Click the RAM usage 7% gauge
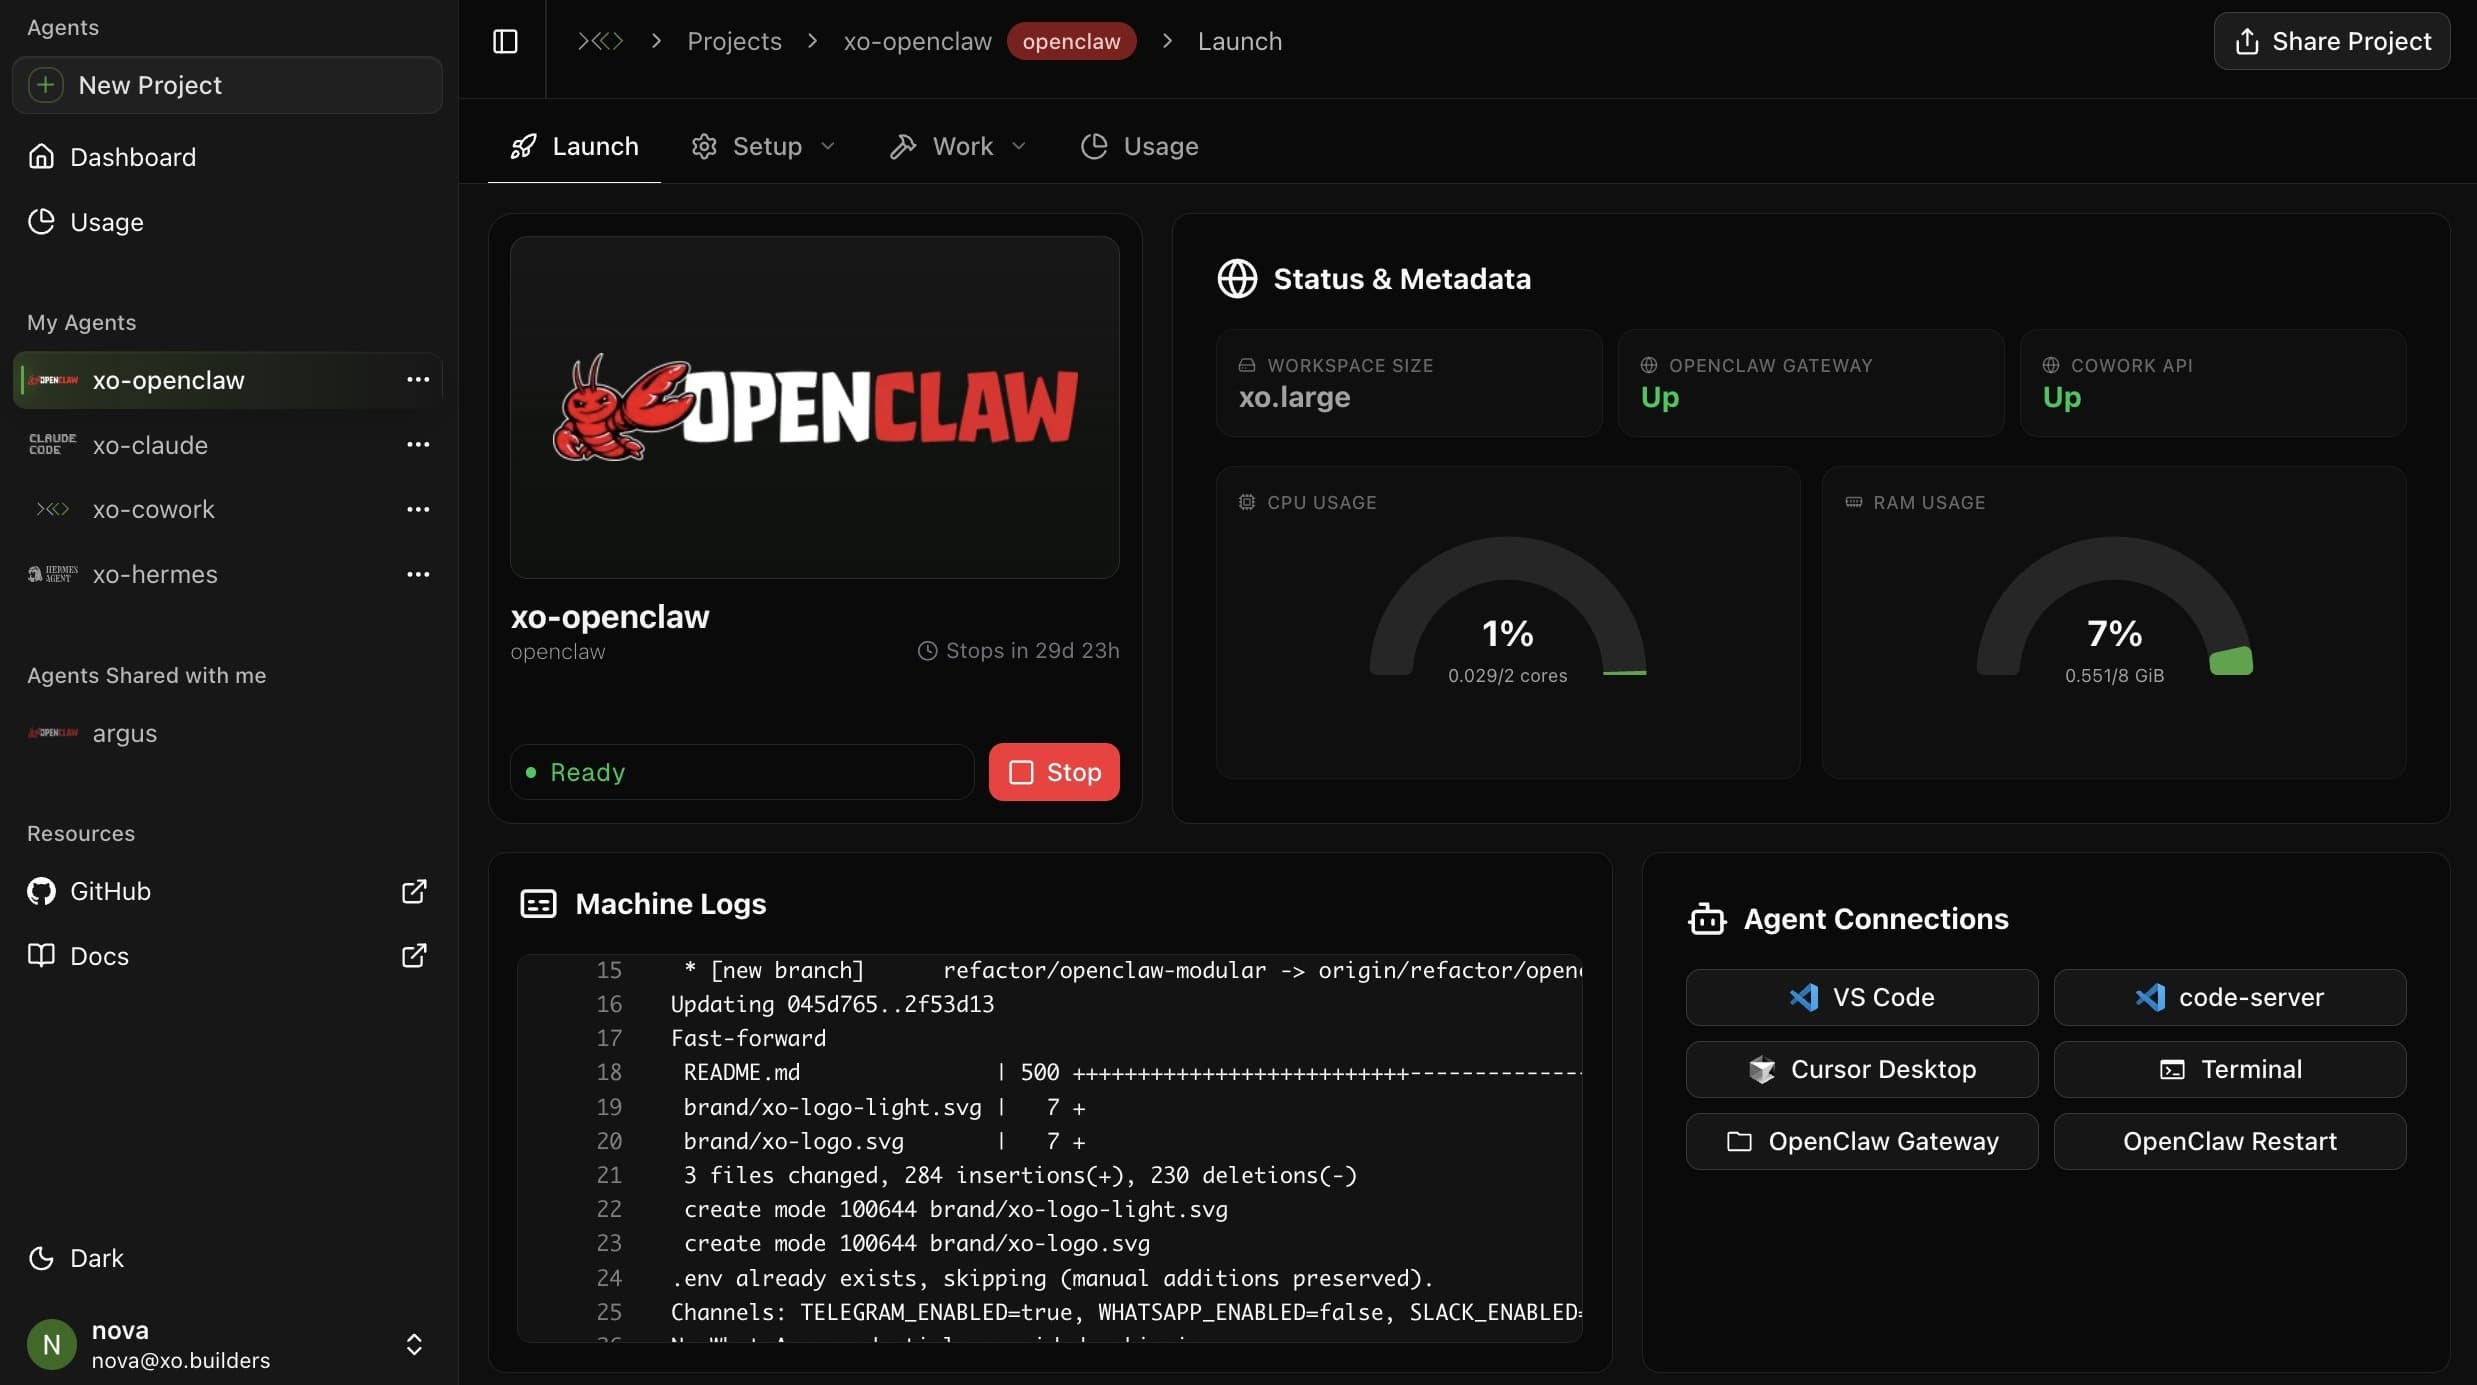The width and height of the screenshot is (2477, 1385). click(x=2114, y=610)
